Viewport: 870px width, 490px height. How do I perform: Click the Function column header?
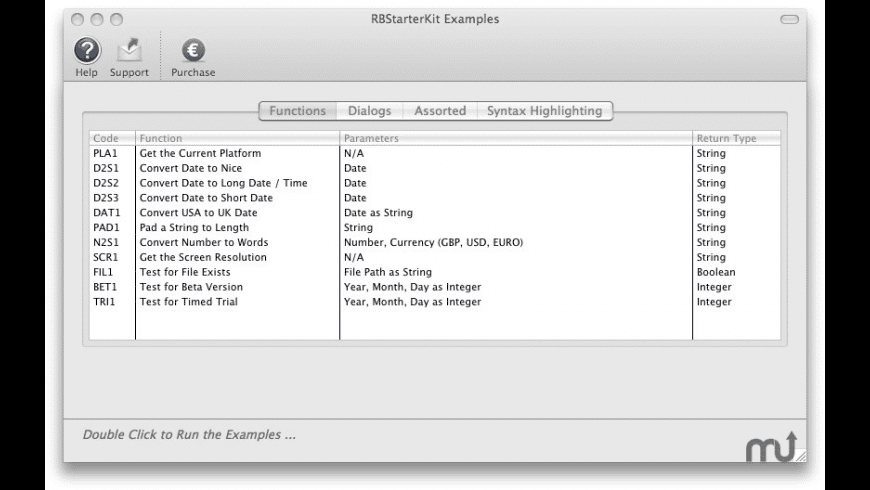pyautogui.click(x=237, y=138)
